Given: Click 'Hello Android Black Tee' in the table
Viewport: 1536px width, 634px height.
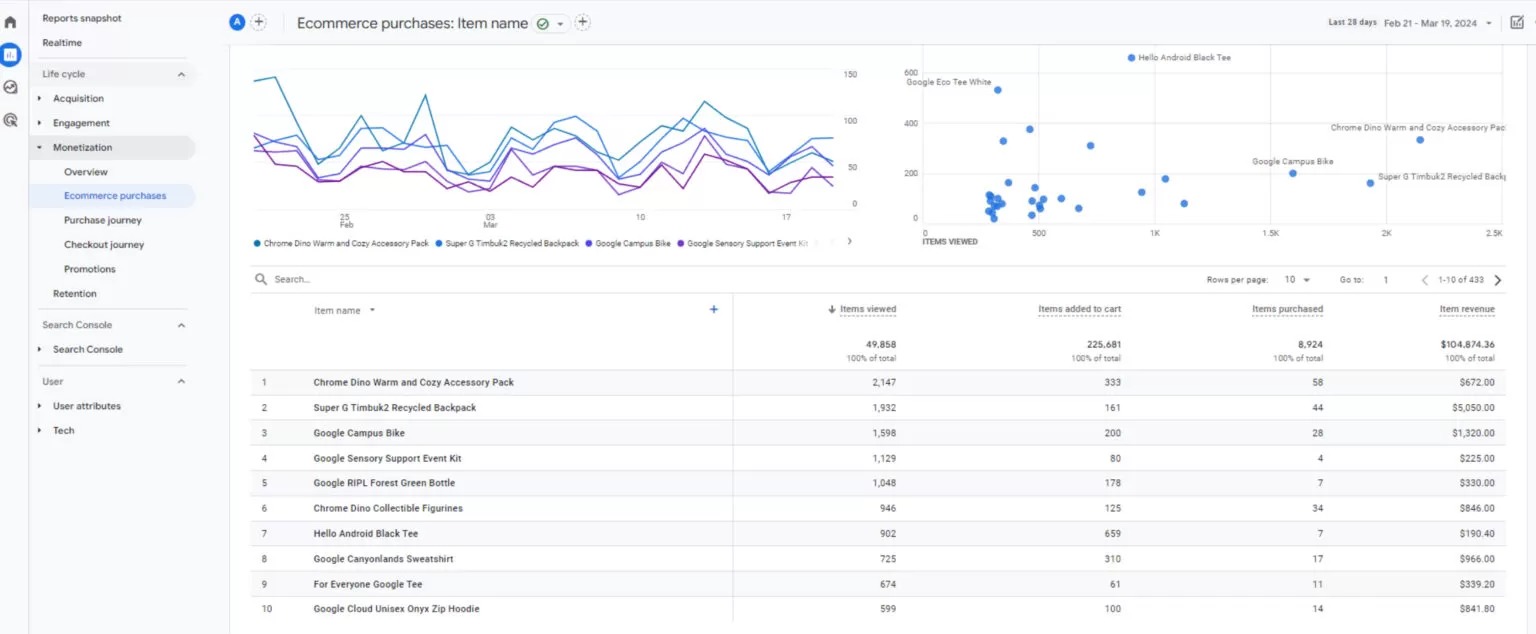Looking at the screenshot, I should (x=366, y=534).
